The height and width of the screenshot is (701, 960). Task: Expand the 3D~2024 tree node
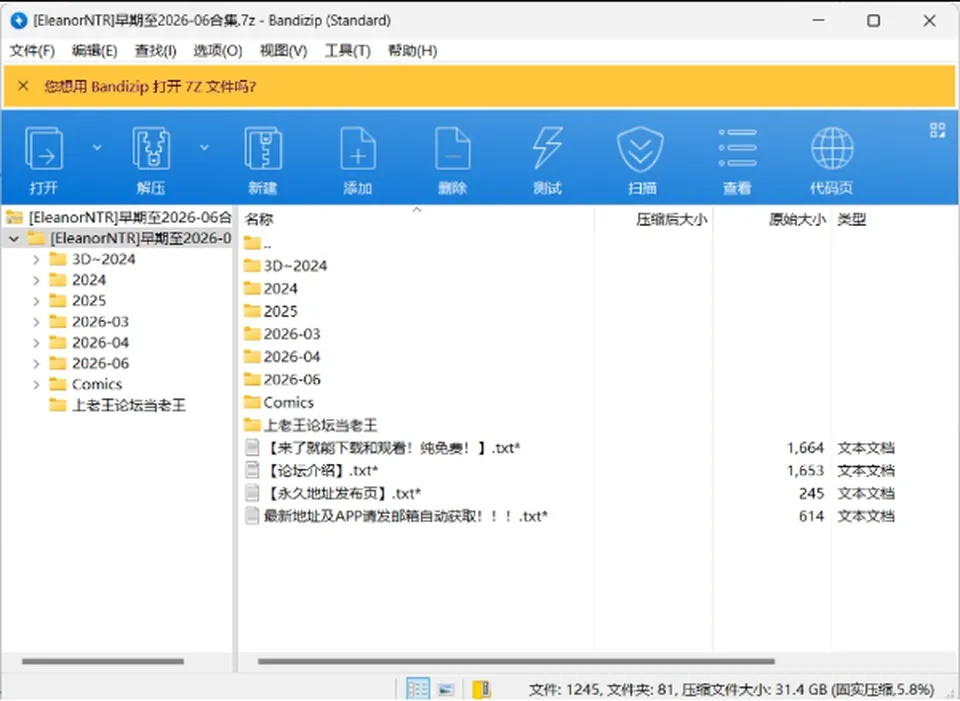click(x=36, y=259)
